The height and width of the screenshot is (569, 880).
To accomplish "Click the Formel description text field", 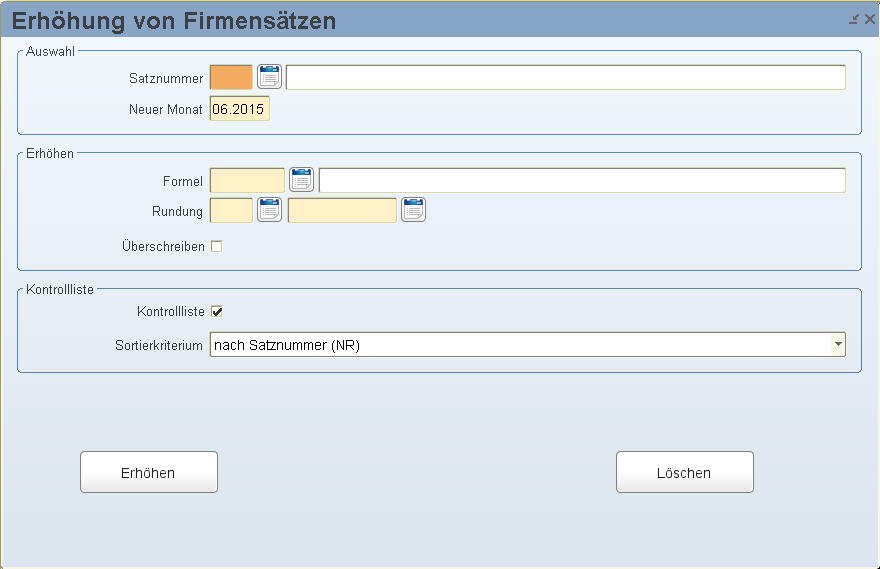I will point(582,181).
